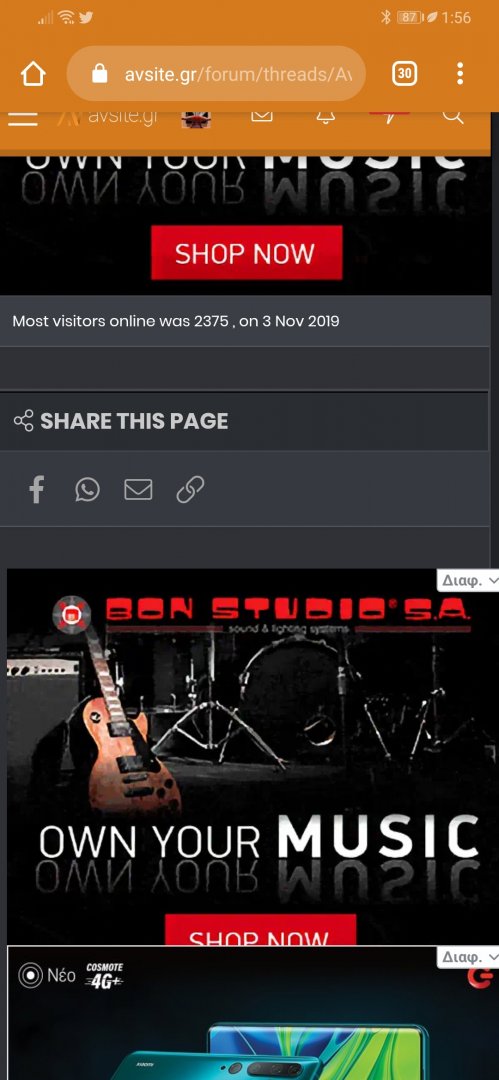Share this page on Facebook
Screen dimensions: 499x1080
pos(37,490)
